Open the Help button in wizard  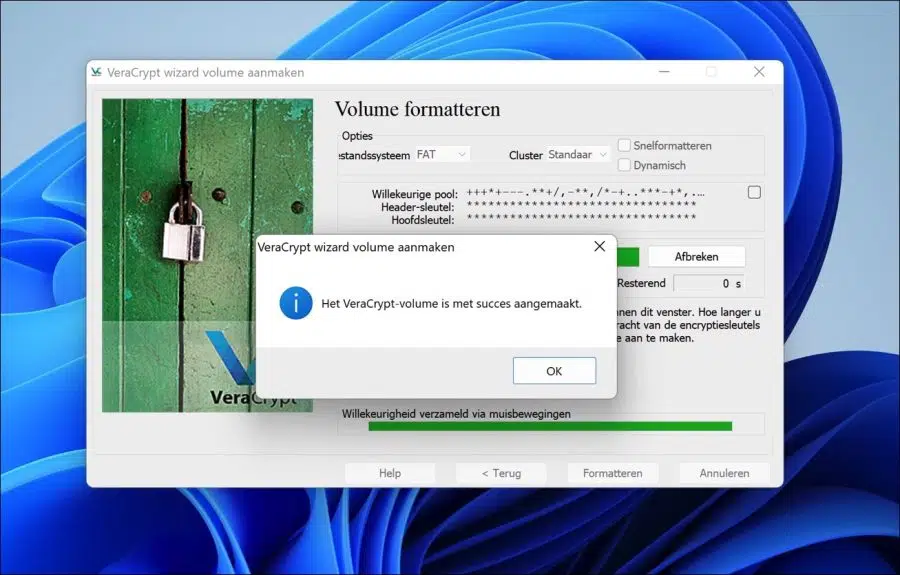click(x=390, y=473)
